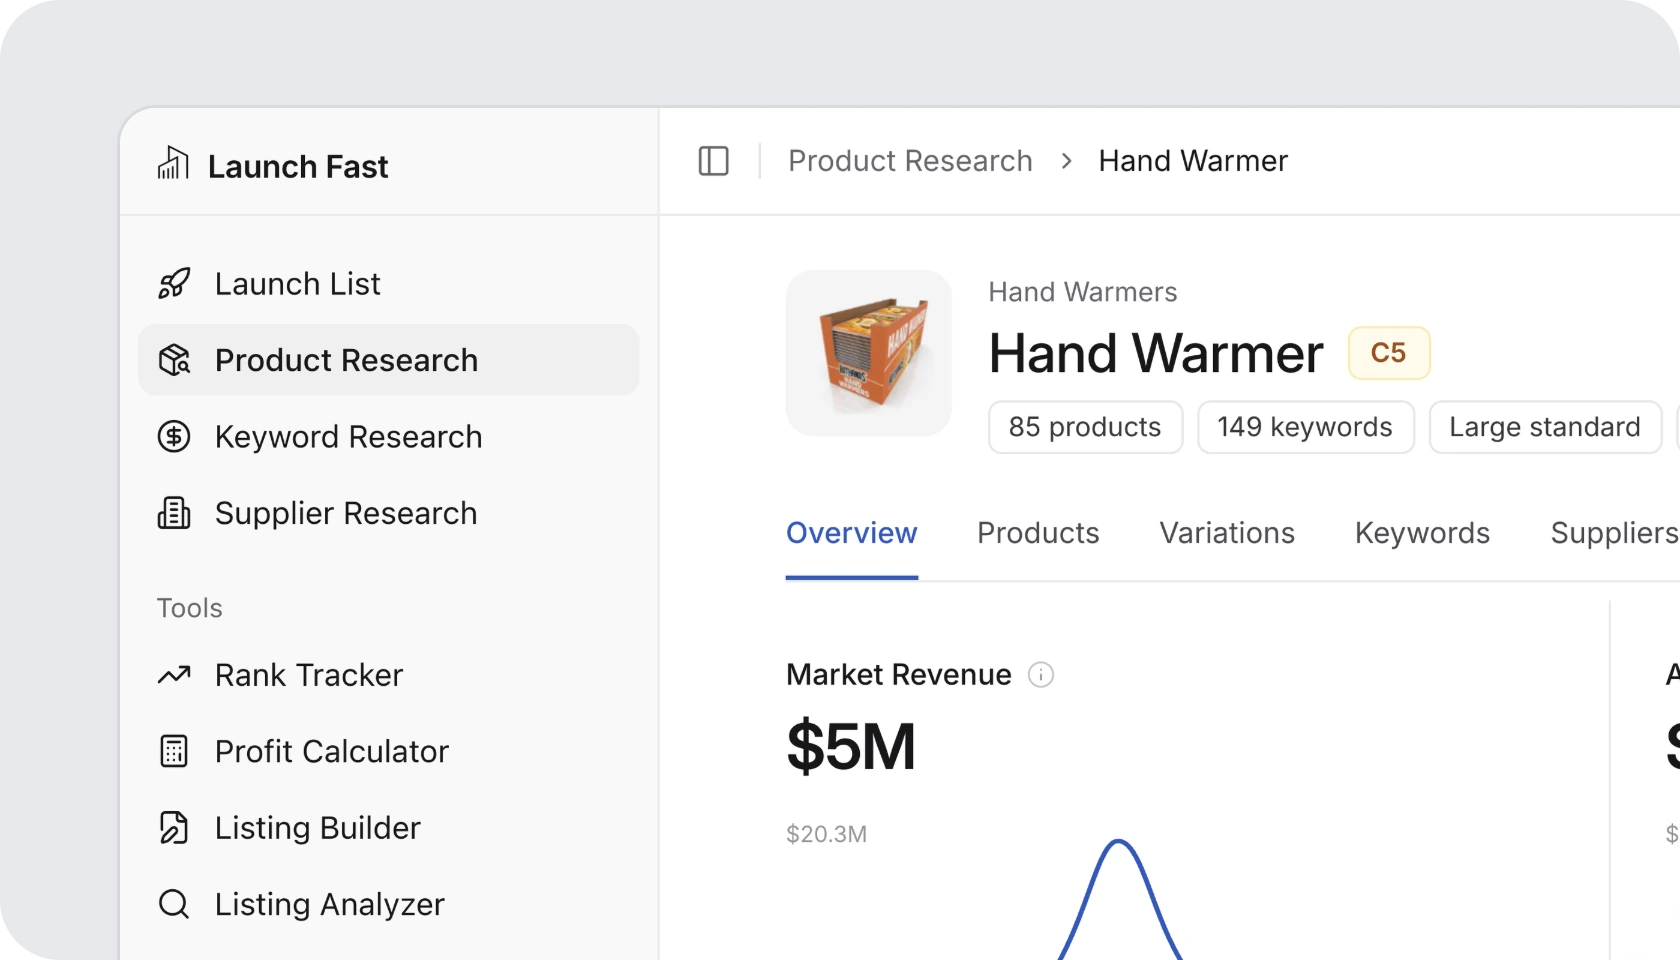The height and width of the screenshot is (960, 1680).
Task: Open Supplier Research in sidebar
Action: 388,513
